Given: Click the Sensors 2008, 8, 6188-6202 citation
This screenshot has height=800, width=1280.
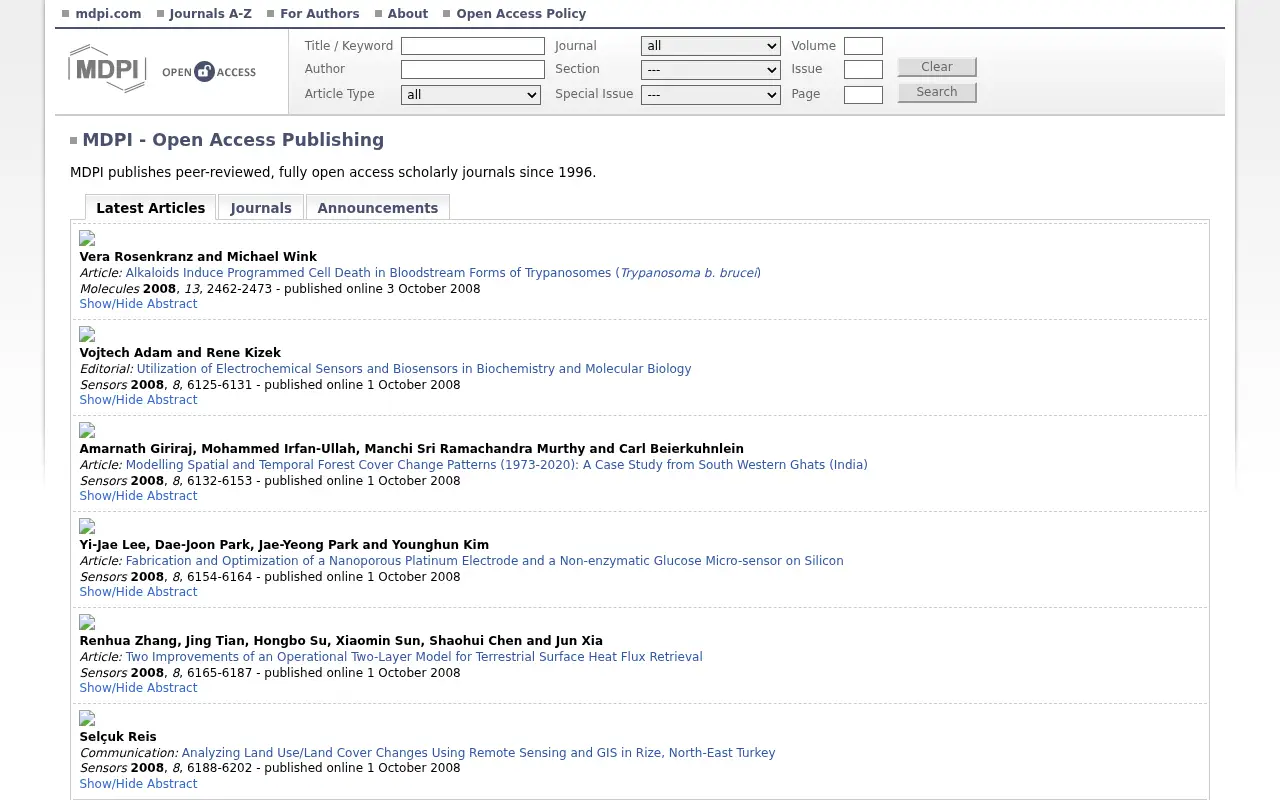Looking at the screenshot, I should [166, 768].
